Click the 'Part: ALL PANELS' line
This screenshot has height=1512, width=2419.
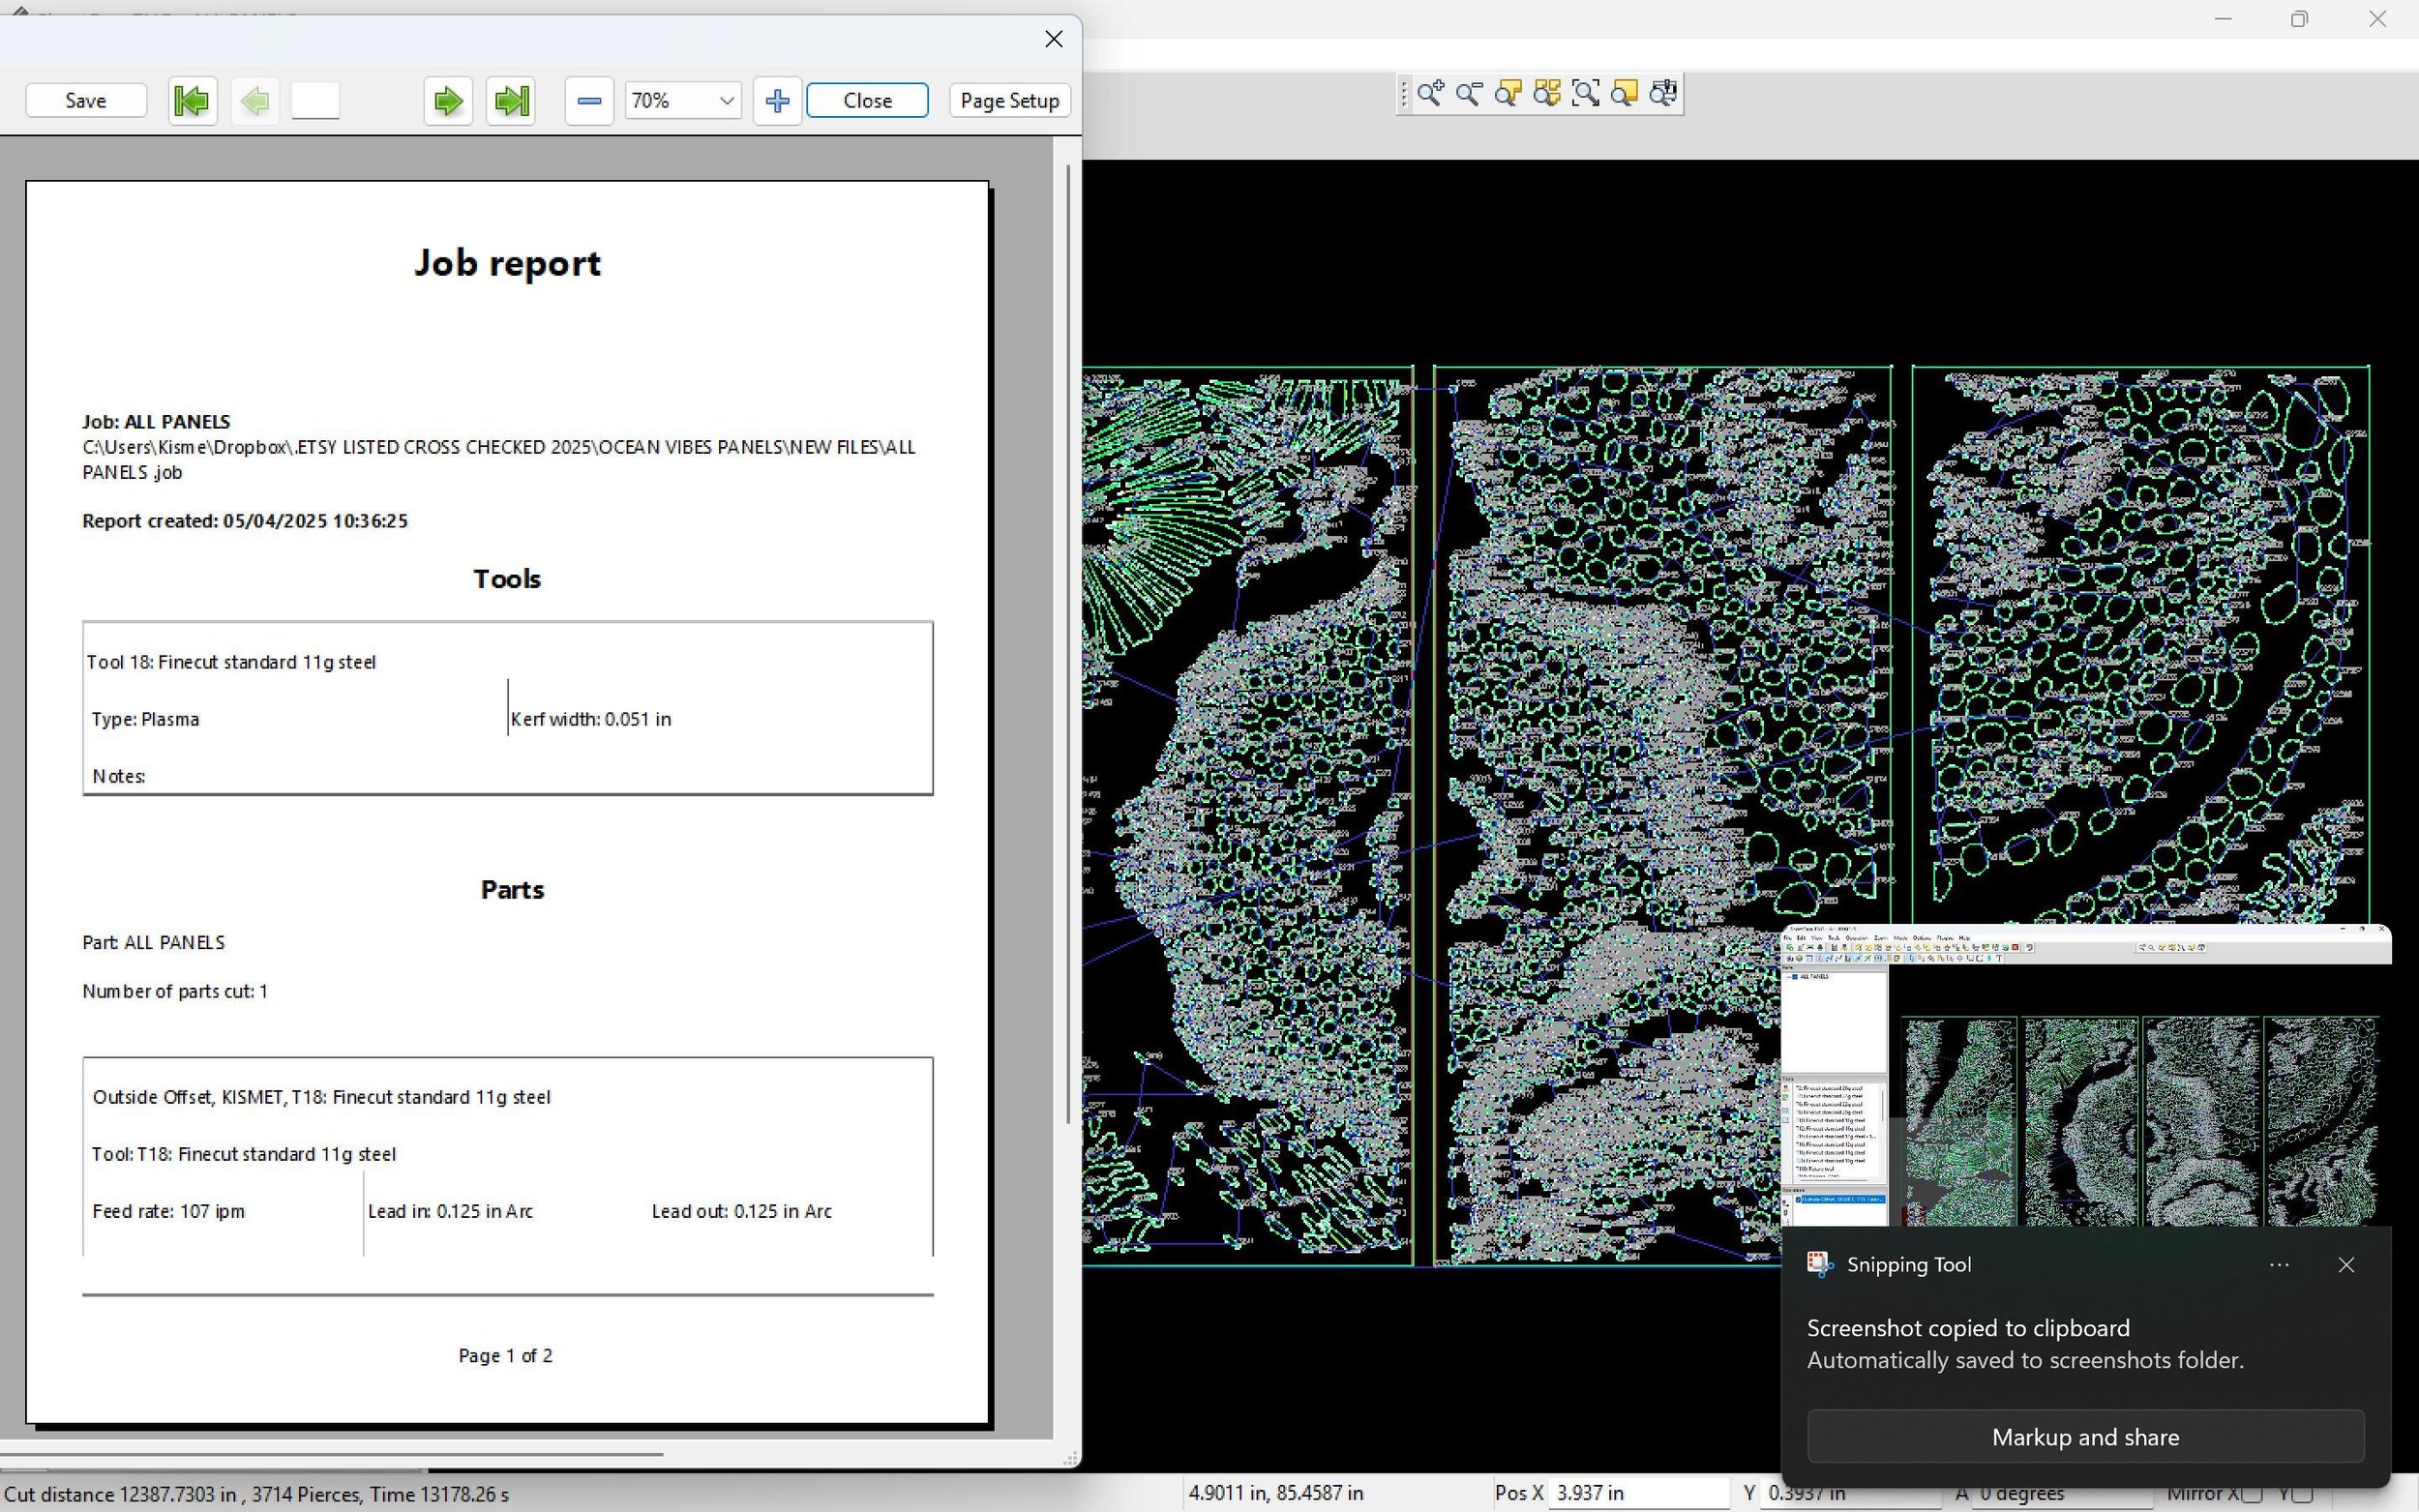(154, 942)
